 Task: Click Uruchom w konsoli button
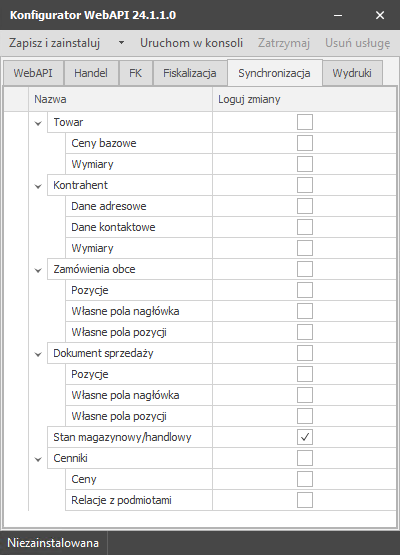(192, 43)
